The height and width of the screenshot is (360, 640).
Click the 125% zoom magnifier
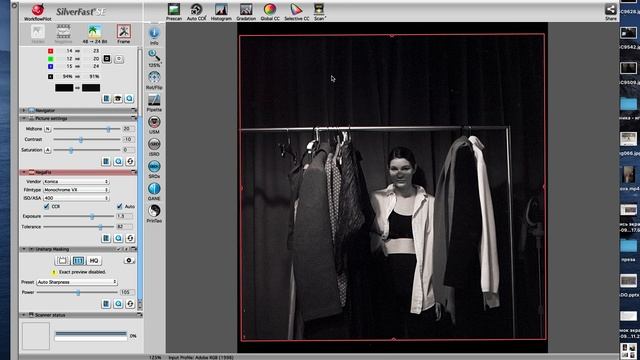click(x=154, y=58)
